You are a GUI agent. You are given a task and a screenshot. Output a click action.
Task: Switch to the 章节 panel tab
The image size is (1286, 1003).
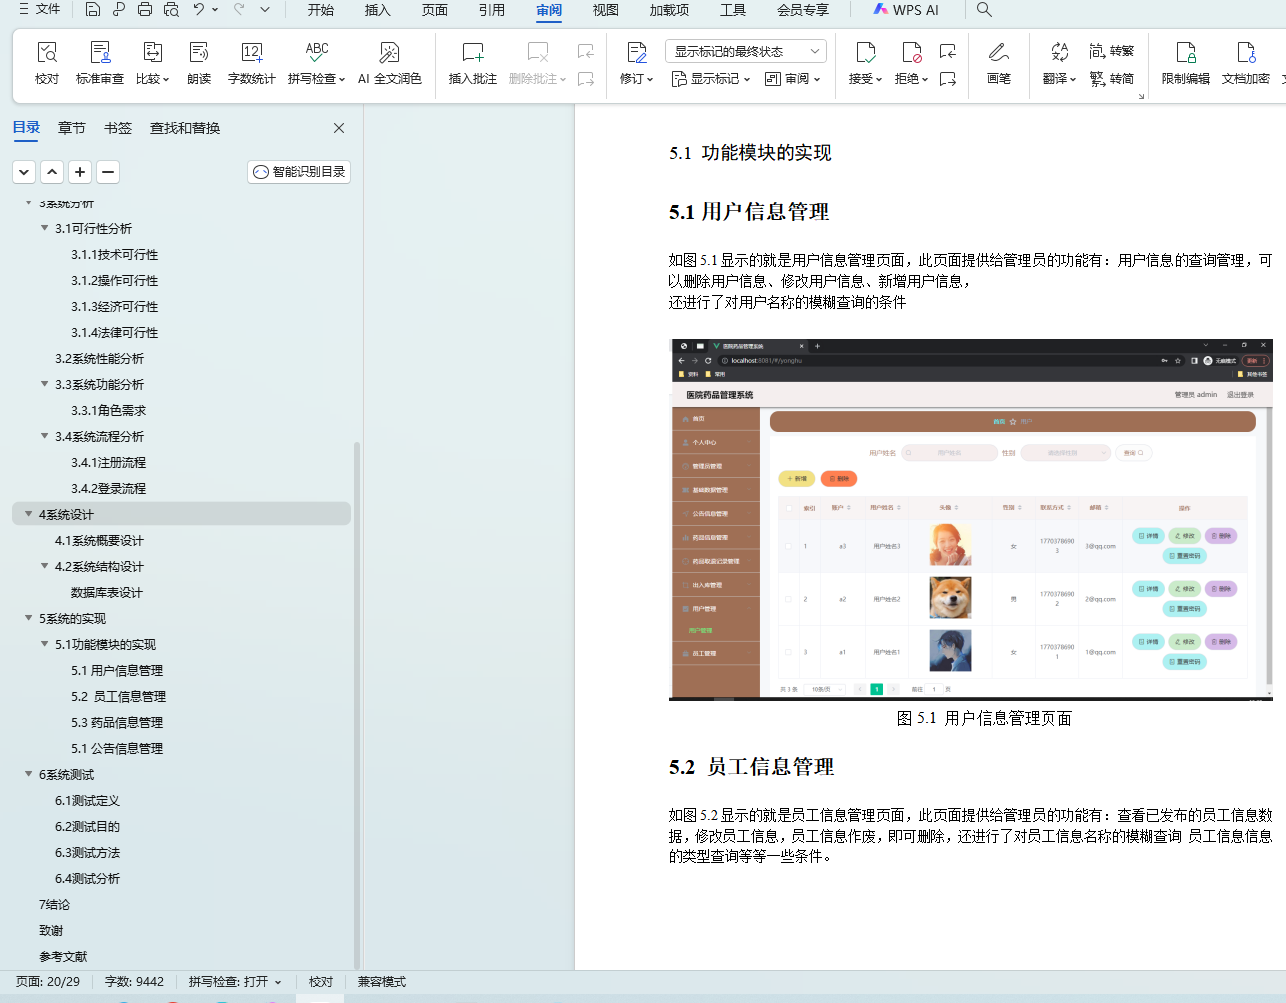coord(72,128)
